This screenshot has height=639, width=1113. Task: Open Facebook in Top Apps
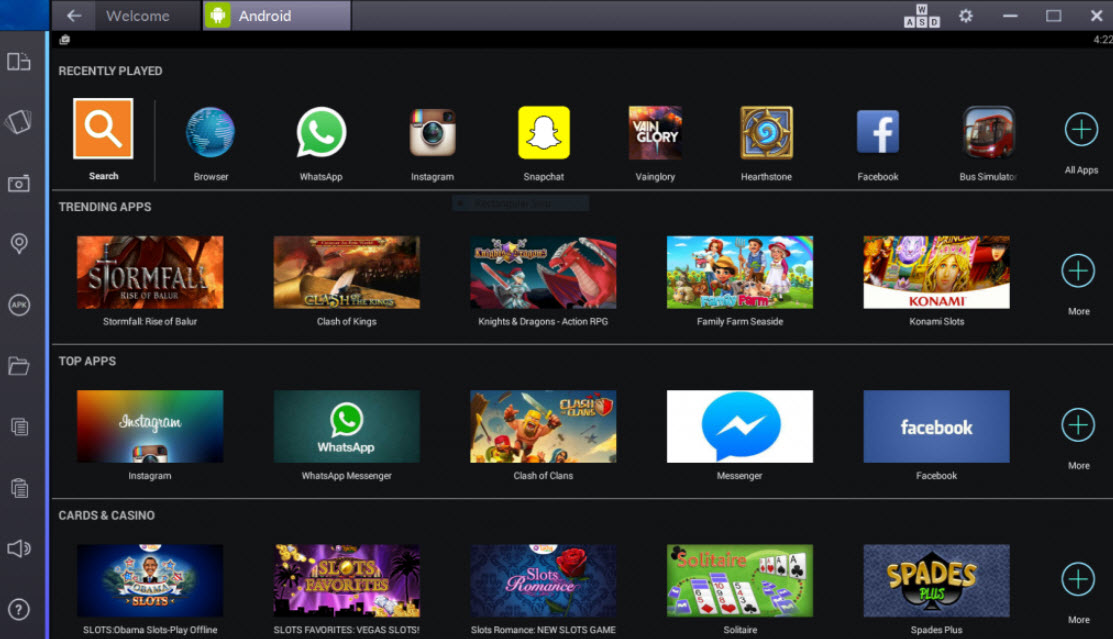click(x=936, y=426)
